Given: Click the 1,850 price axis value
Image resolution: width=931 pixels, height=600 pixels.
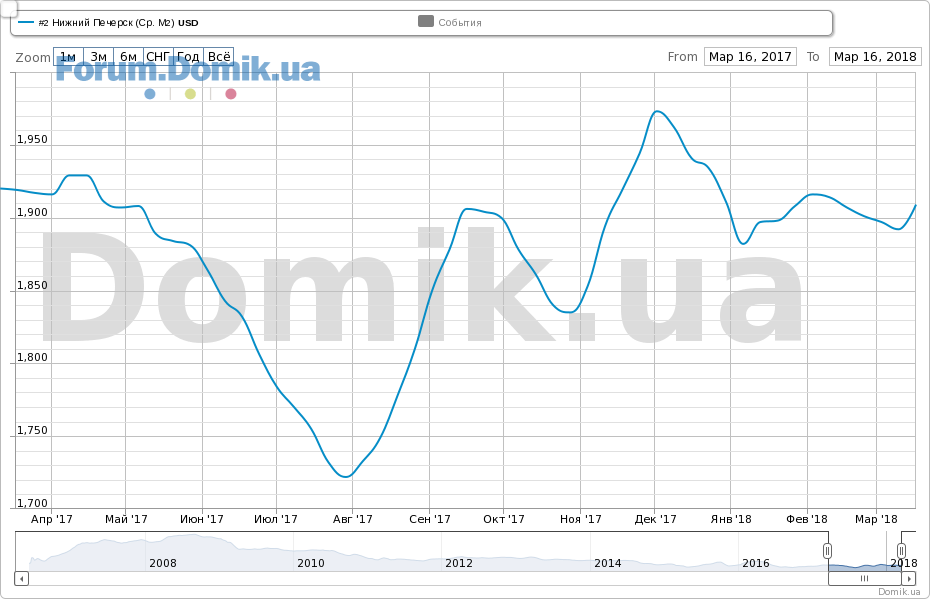Looking at the screenshot, I should point(32,285).
